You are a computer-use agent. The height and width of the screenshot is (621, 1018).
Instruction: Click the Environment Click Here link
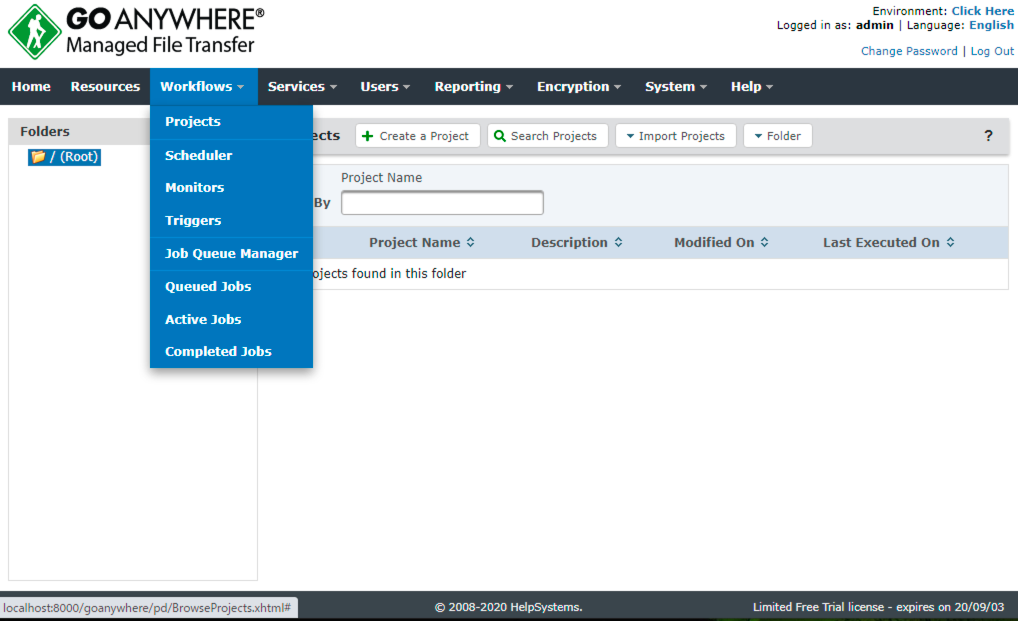pyautogui.click(x=982, y=11)
